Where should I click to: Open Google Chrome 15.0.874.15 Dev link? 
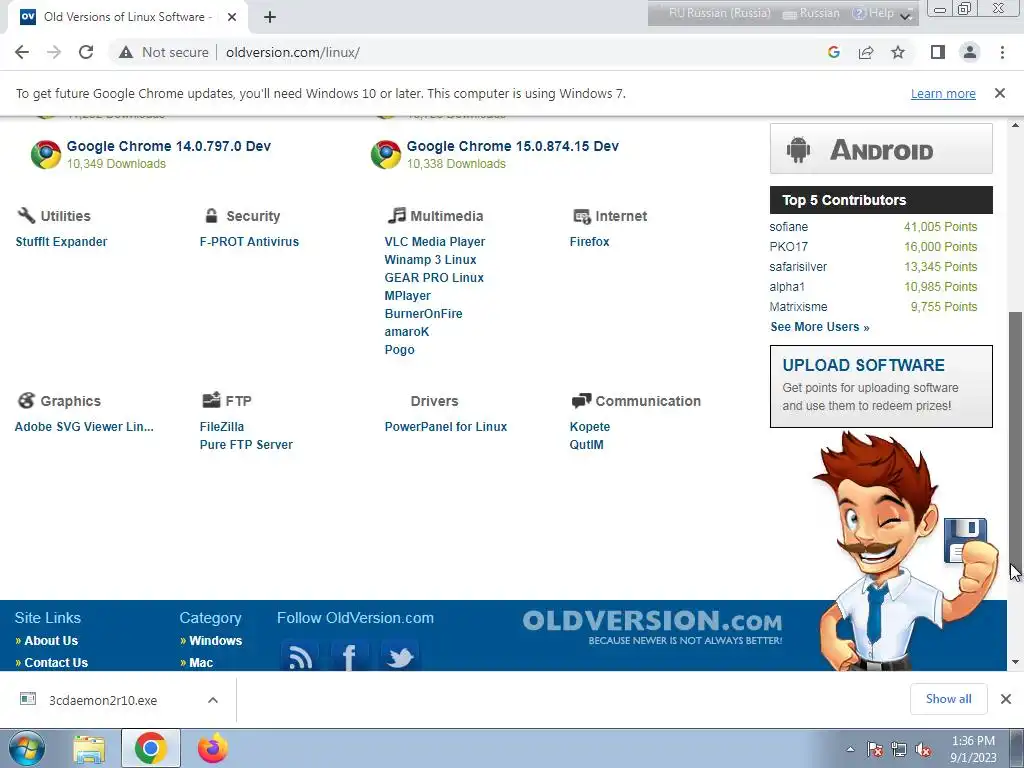513,146
